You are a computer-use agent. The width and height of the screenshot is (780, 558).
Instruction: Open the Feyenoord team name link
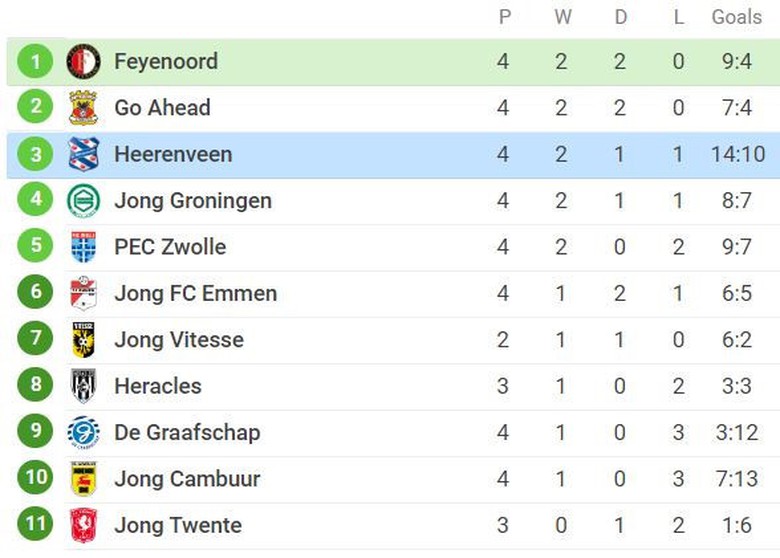(x=166, y=62)
